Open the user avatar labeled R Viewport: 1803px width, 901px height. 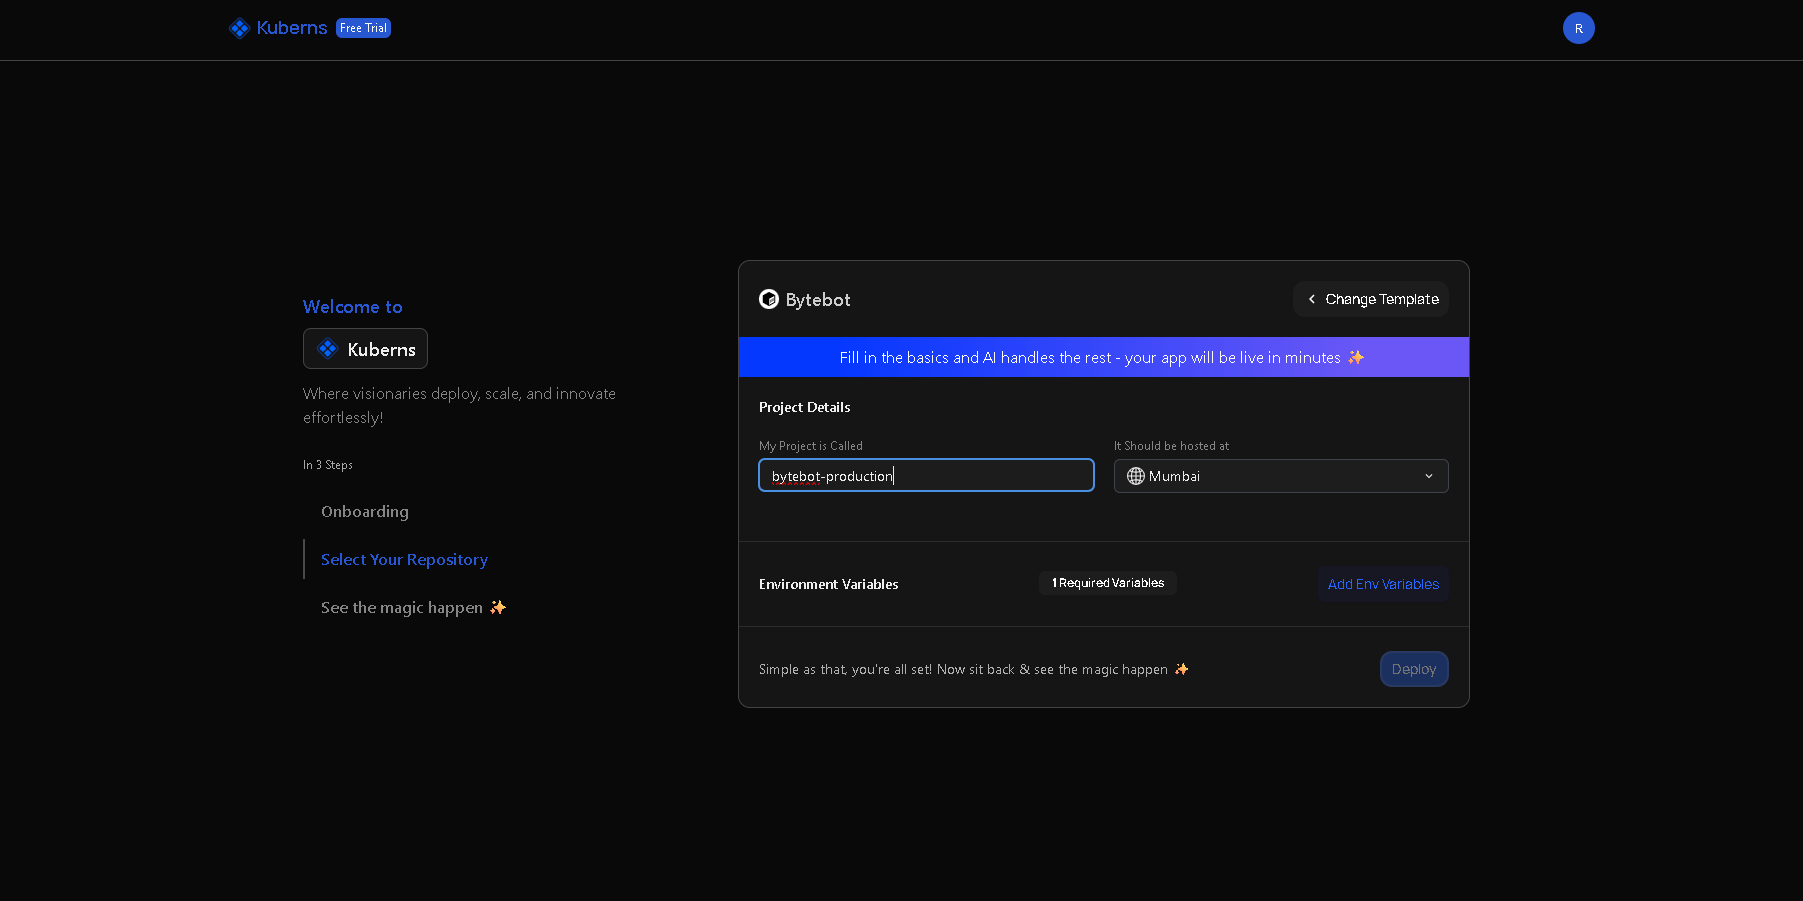[x=1578, y=28]
